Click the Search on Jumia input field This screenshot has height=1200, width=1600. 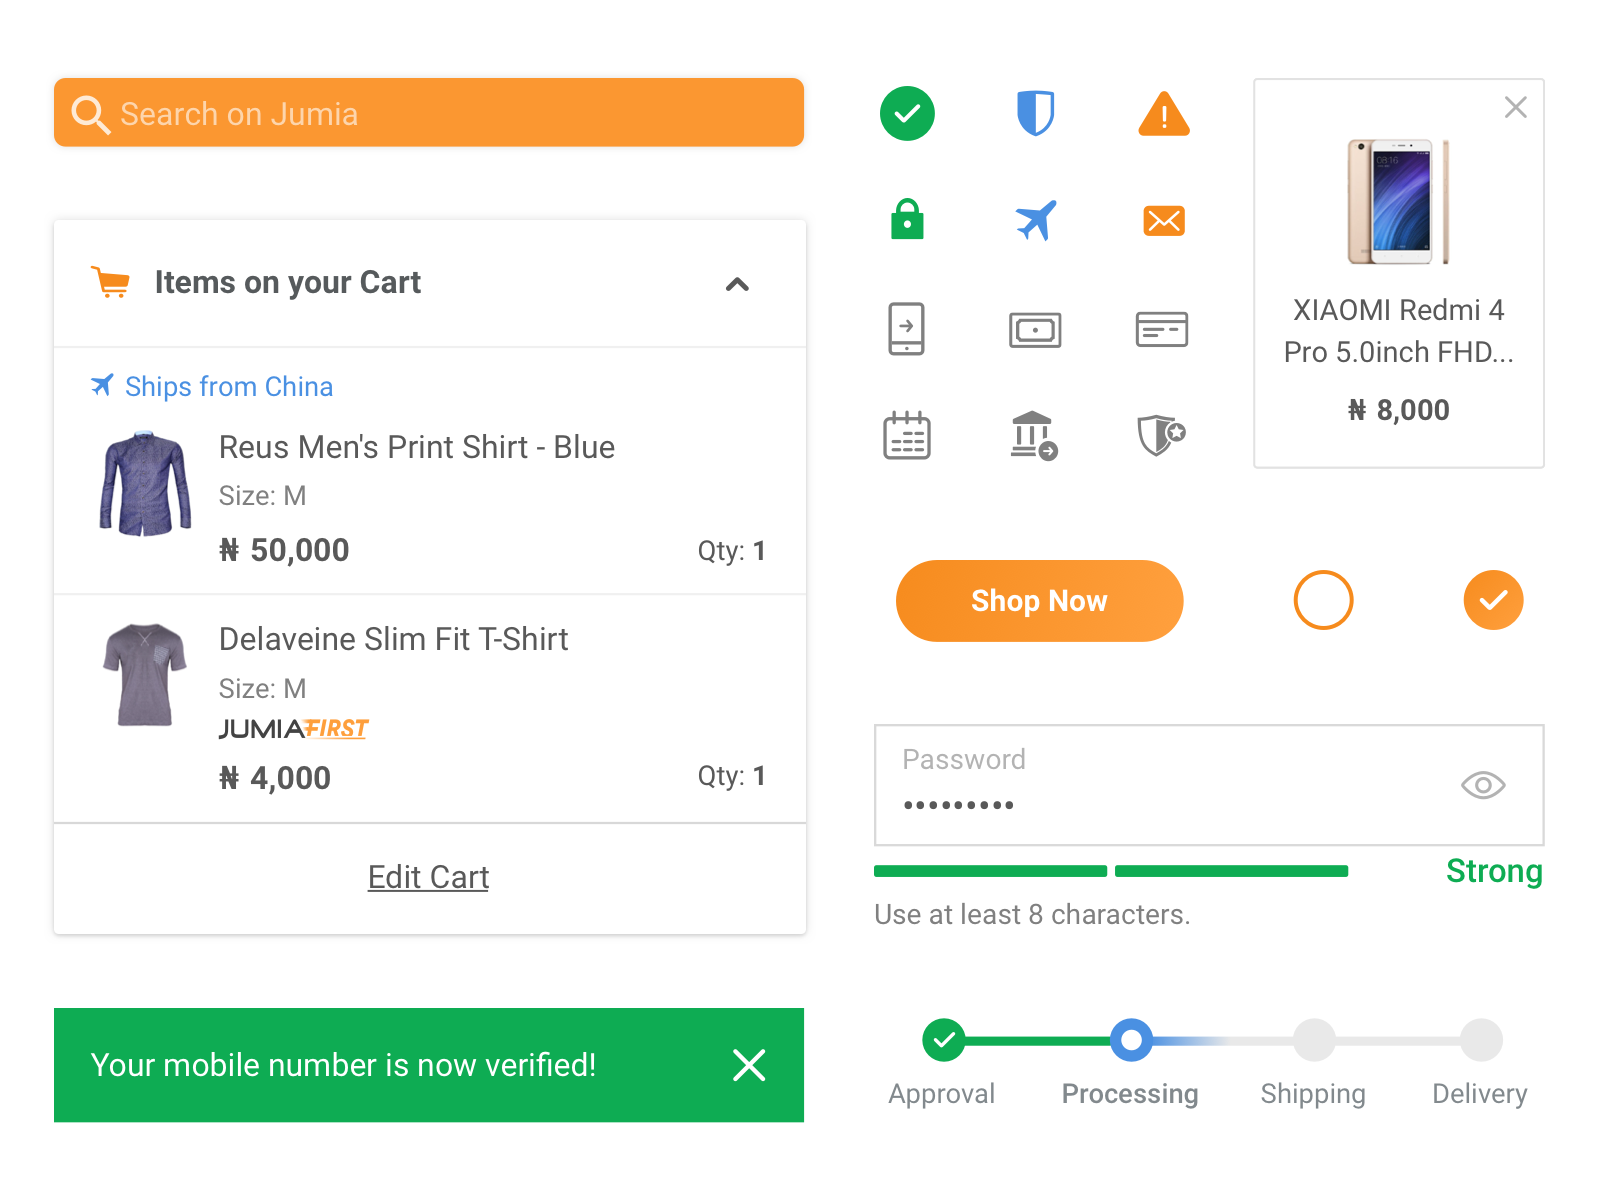428,113
